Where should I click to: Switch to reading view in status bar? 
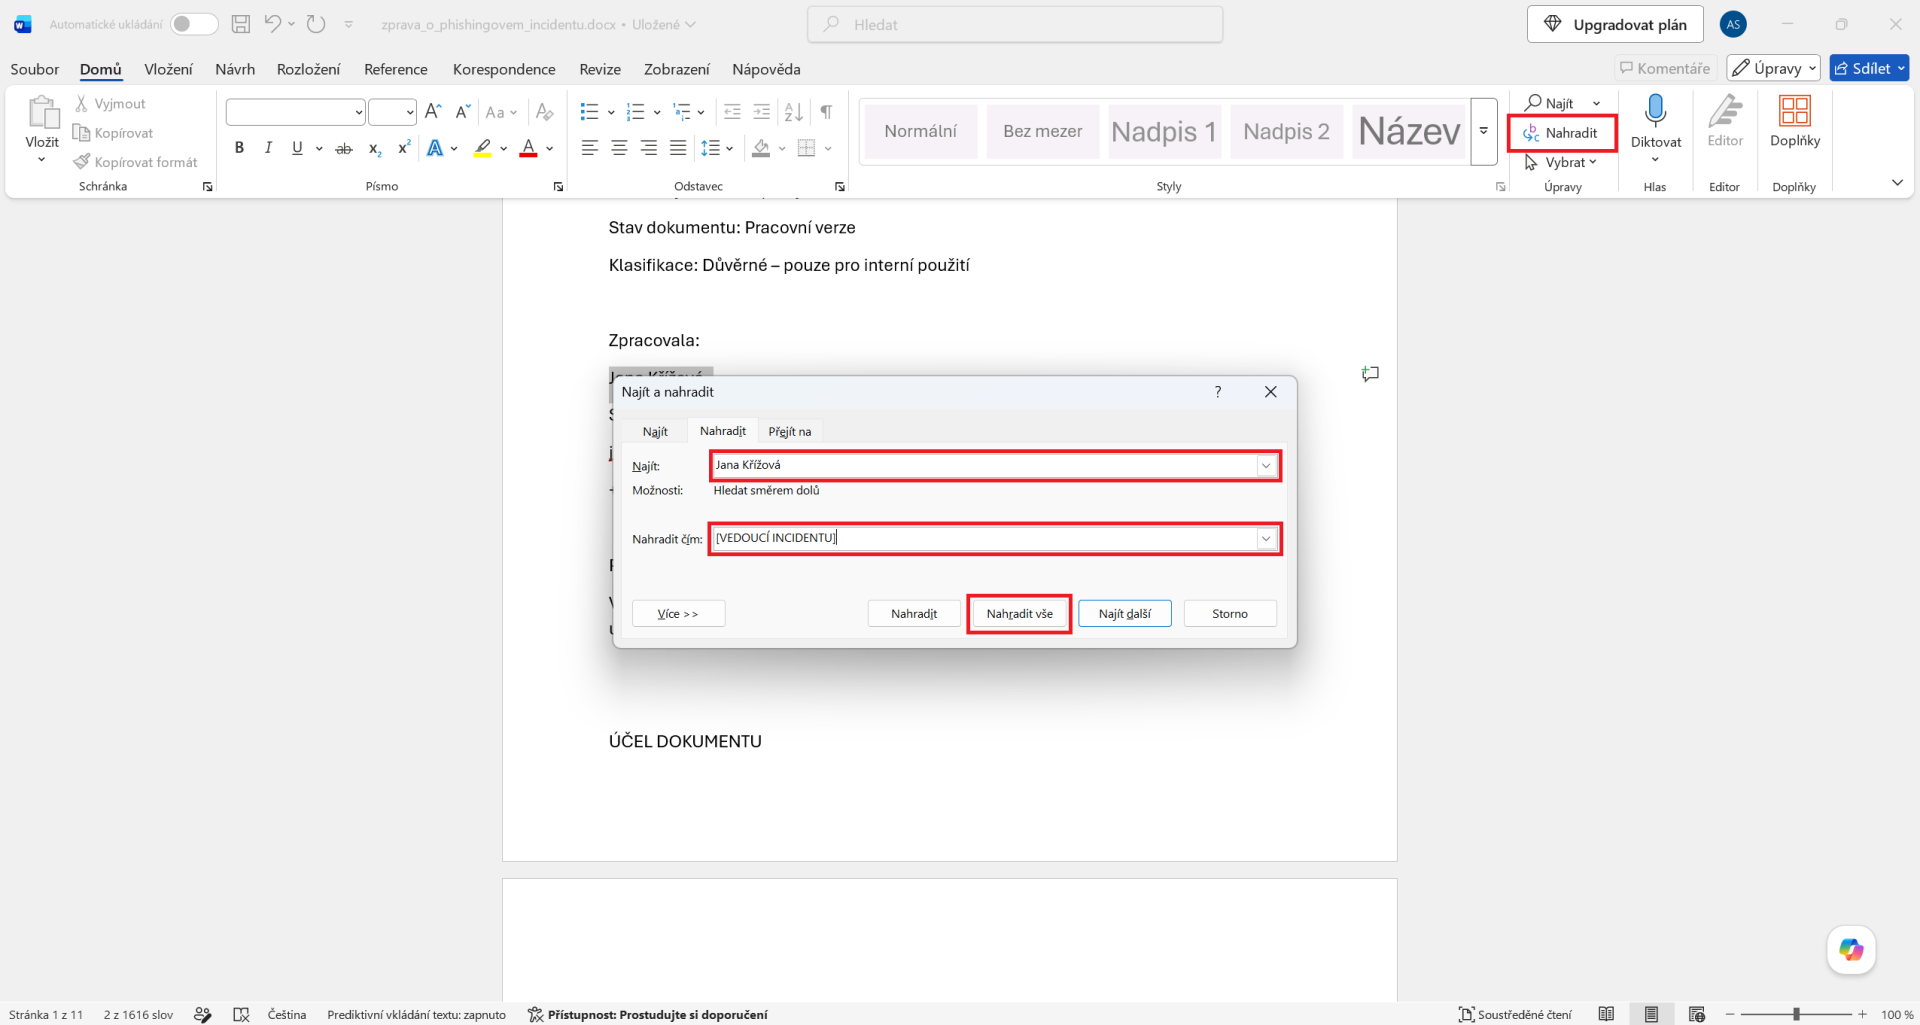click(1606, 1014)
